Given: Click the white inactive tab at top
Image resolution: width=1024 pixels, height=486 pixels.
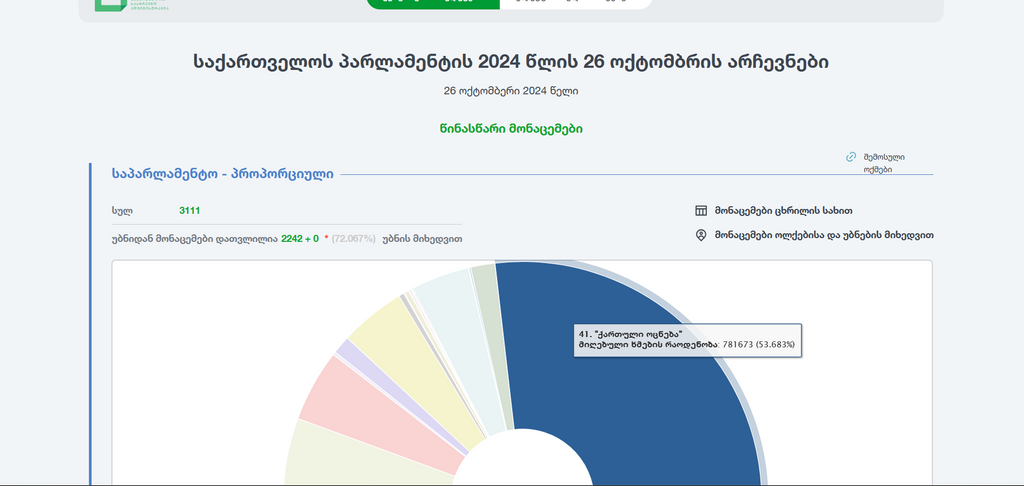Looking at the screenshot, I should pyautogui.click(x=576, y=3).
